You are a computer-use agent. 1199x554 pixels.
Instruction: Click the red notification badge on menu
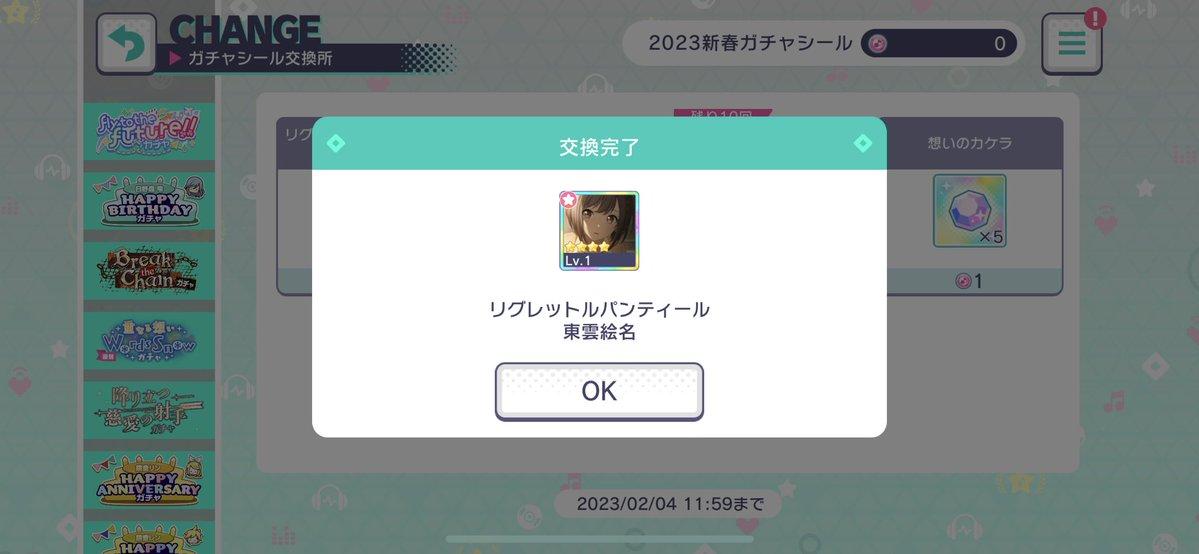click(1095, 18)
